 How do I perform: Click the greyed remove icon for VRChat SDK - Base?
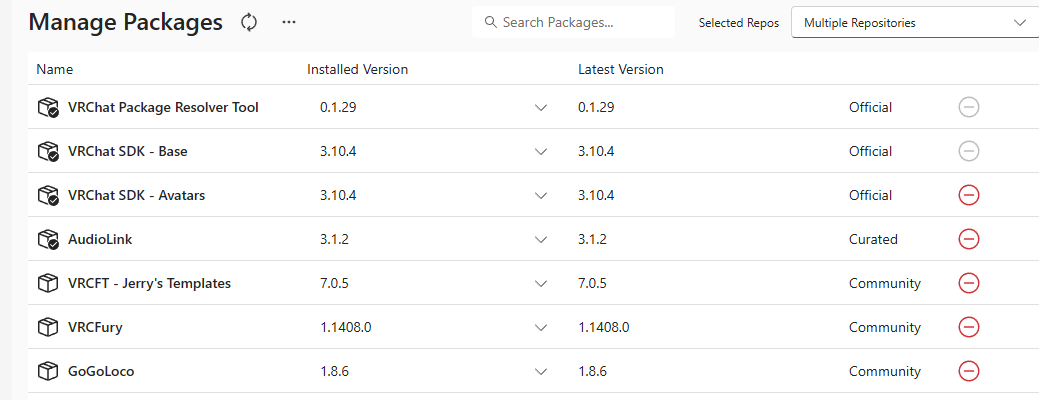969,152
